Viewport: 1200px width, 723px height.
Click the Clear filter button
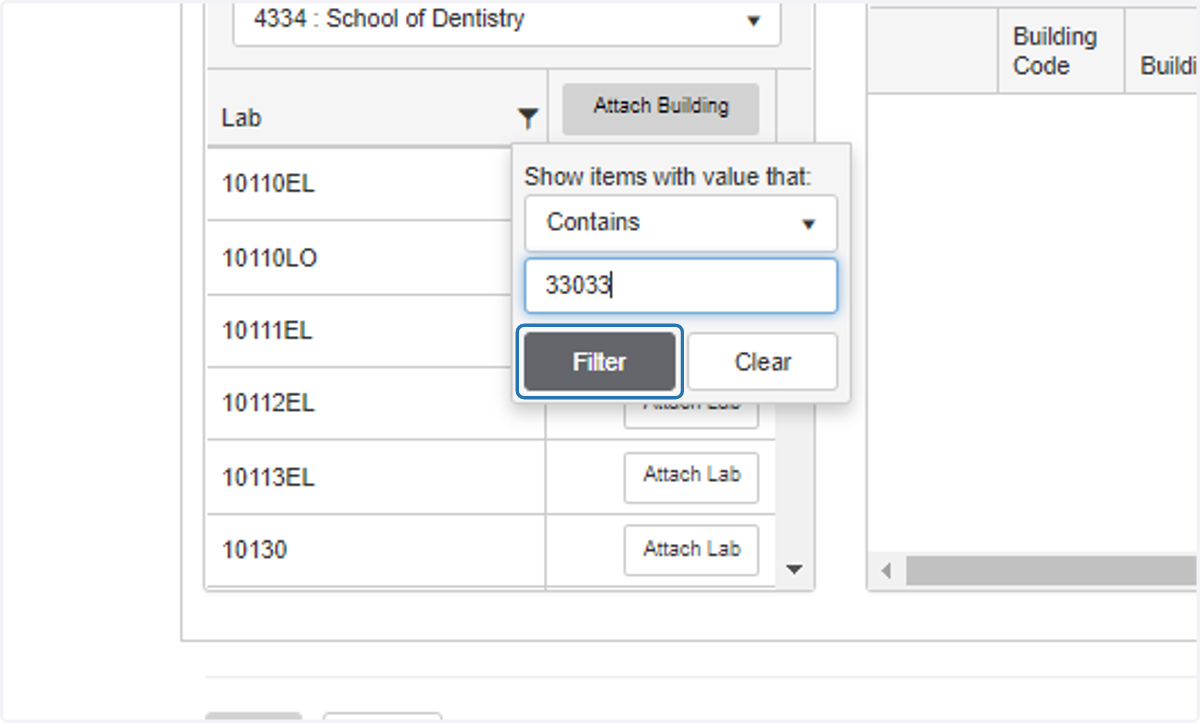click(763, 362)
